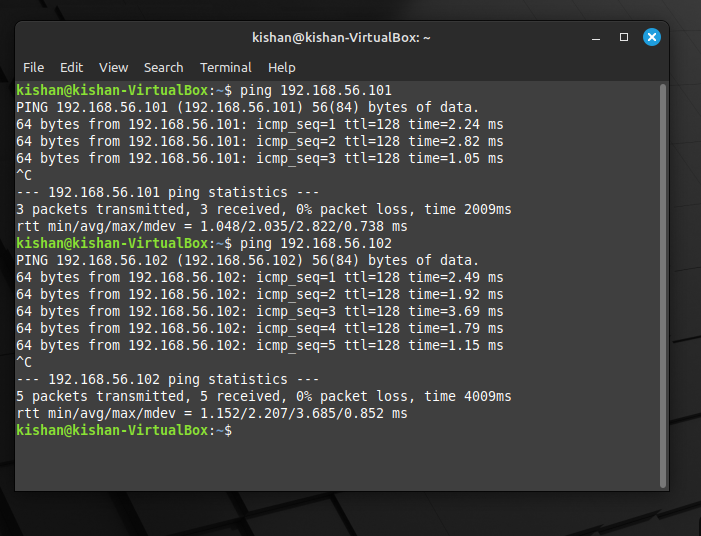Click the reply line with time=2.24 ms
The width and height of the screenshot is (701, 536).
pos(260,124)
